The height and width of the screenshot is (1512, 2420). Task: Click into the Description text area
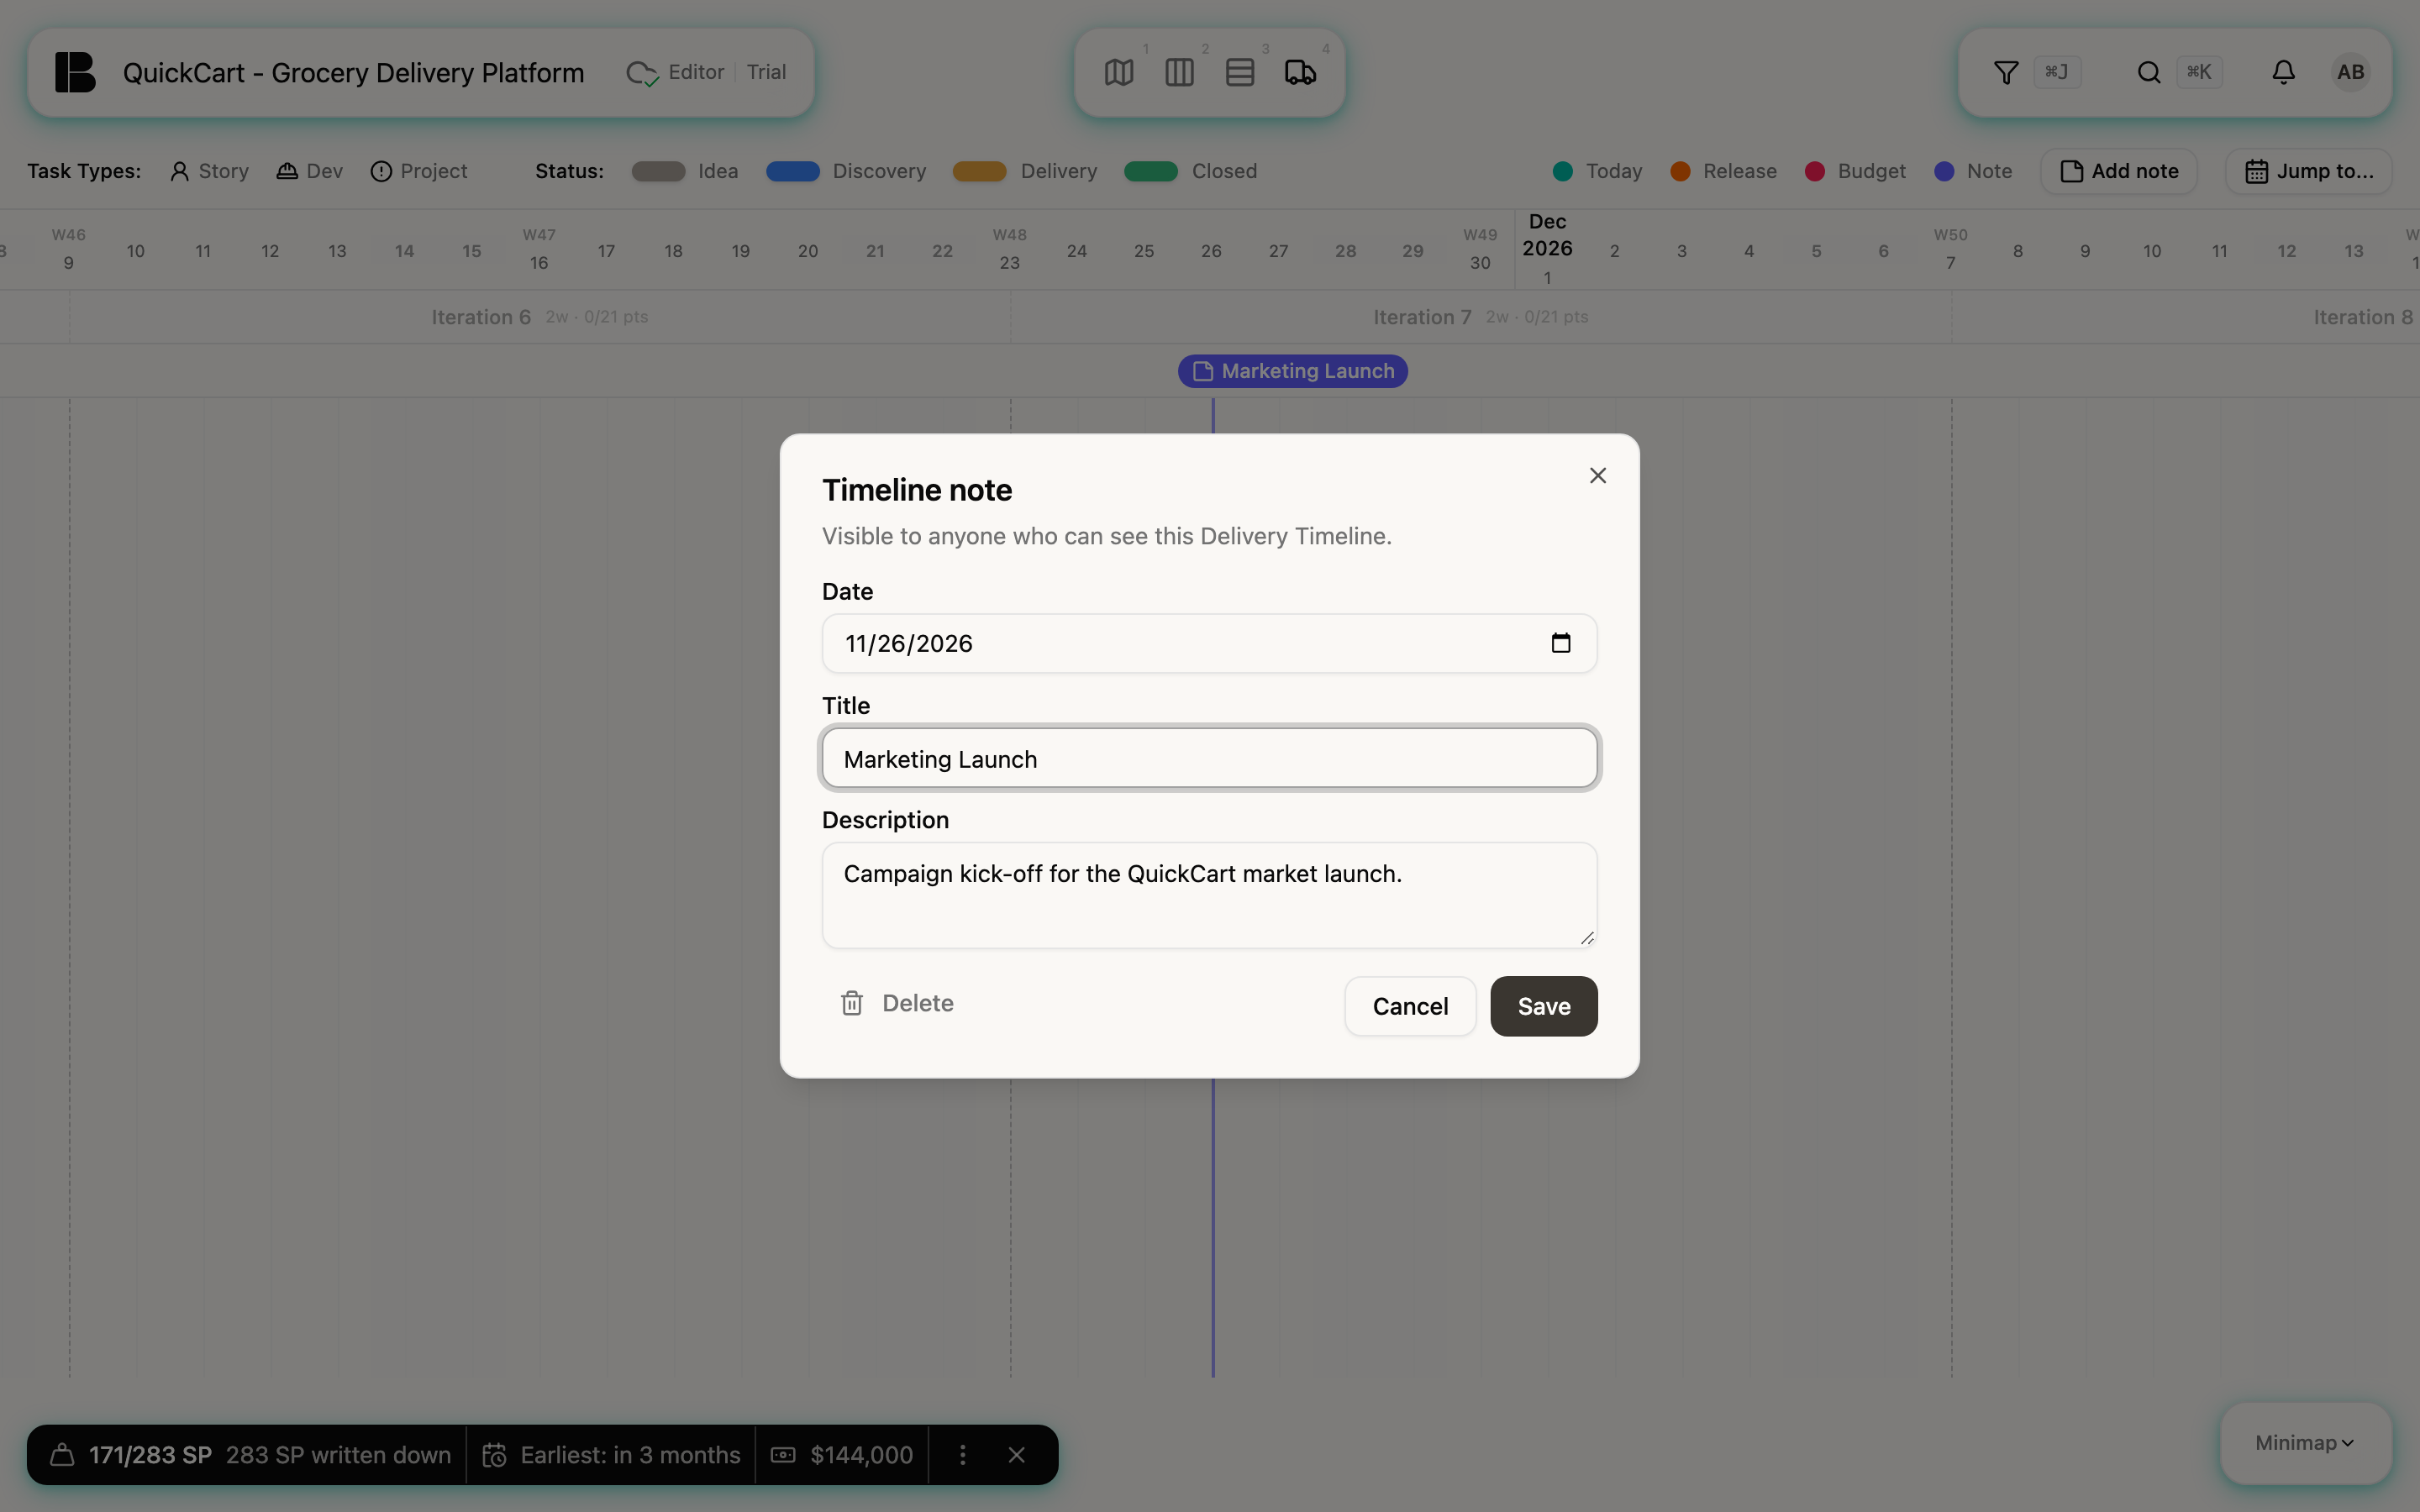1209,895
